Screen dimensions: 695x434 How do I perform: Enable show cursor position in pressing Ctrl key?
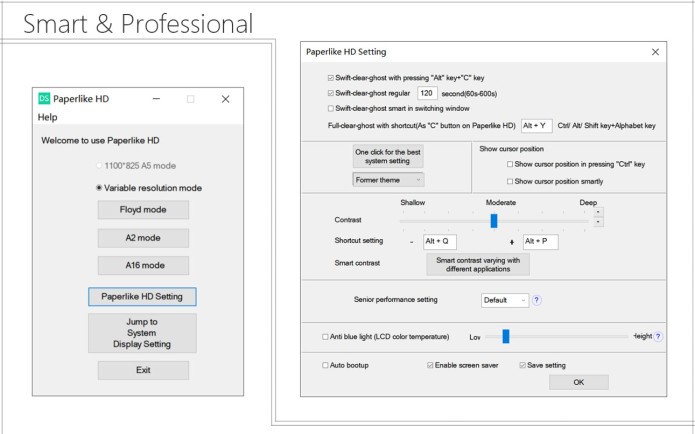click(x=510, y=164)
